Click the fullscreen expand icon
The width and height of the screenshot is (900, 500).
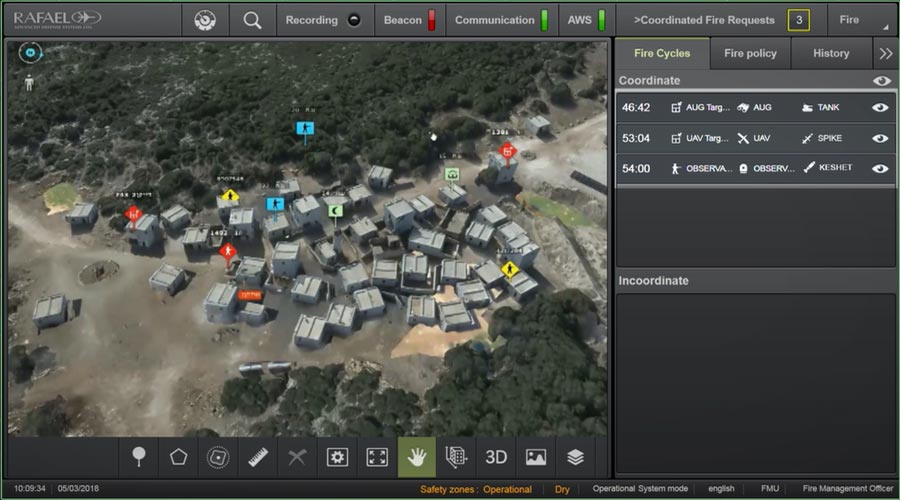pos(377,457)
